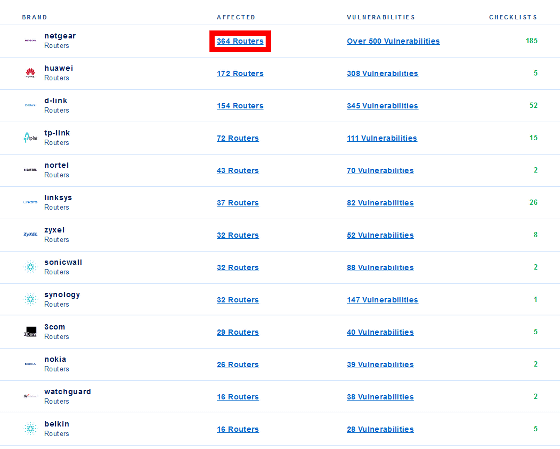View 38 Vulnerabilities for Watchguard
The image size is (560, 449).
pos(380,397)
